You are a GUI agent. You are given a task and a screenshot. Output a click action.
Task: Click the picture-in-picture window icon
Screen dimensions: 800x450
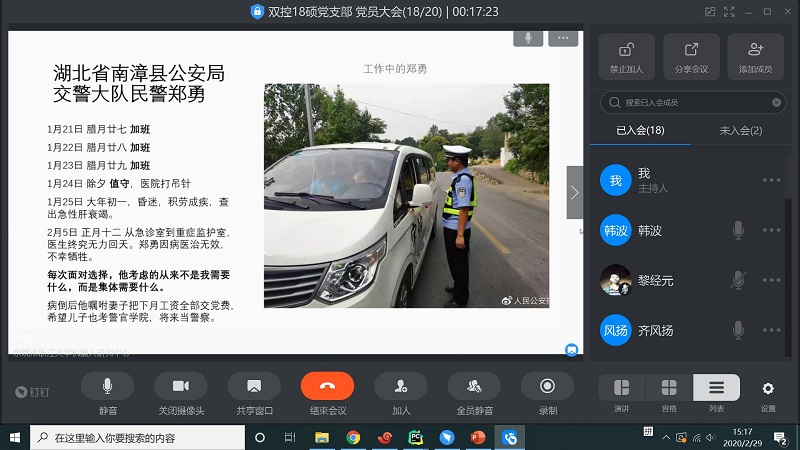pyautogui.click(x=710, y=12)
